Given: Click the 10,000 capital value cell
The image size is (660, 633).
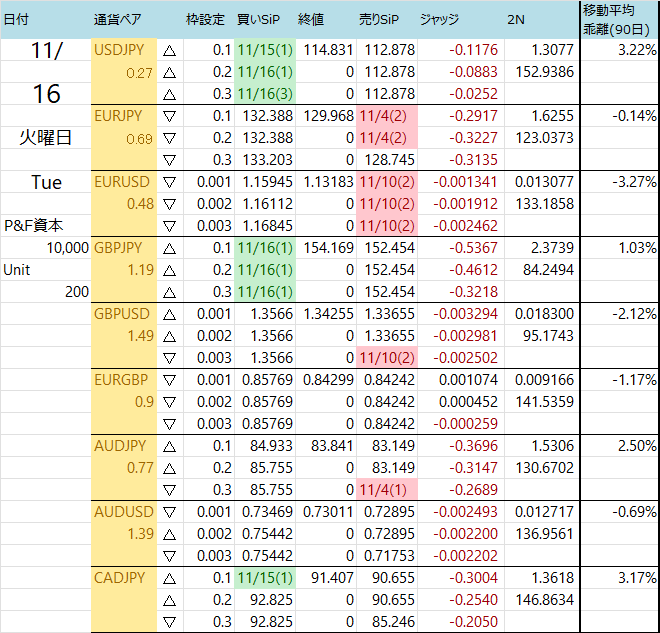Looking at the screenshot, I should point(45,248).
